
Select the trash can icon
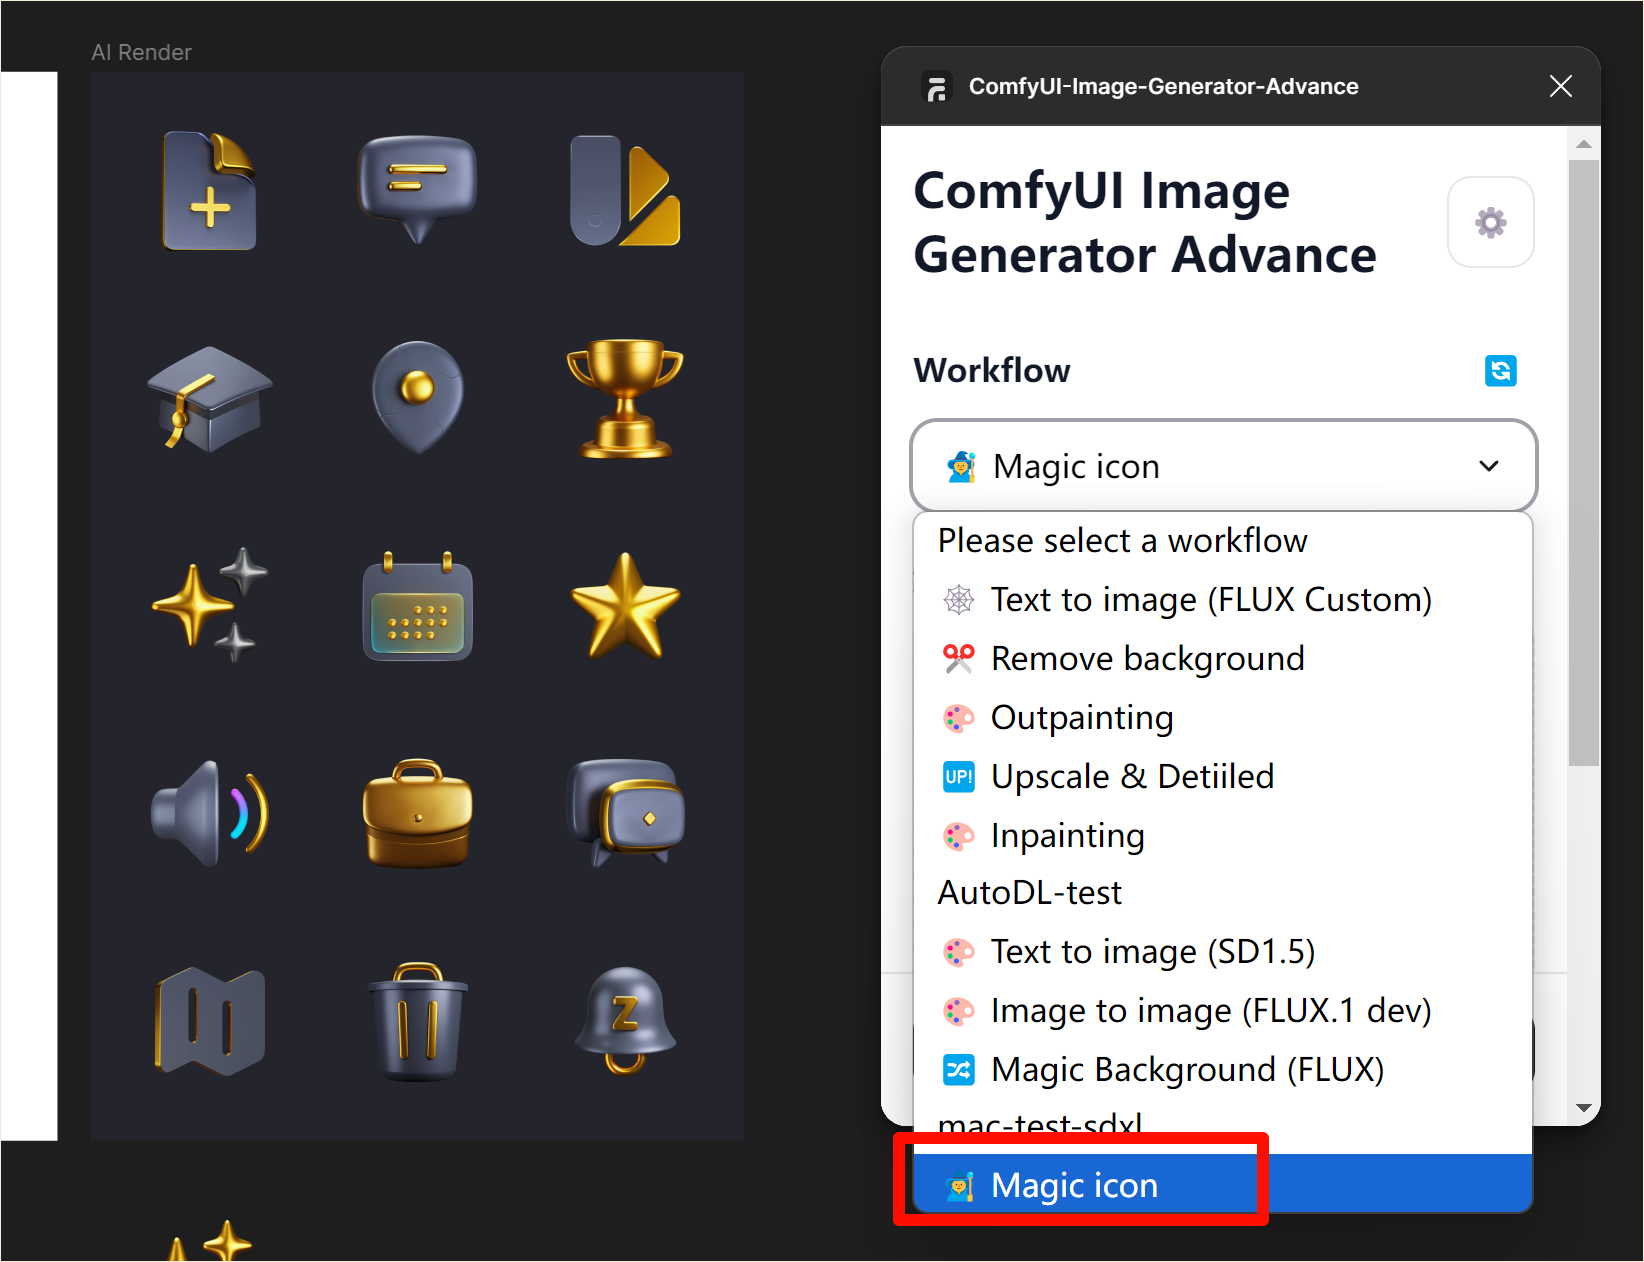click(x=417, y=1021)
